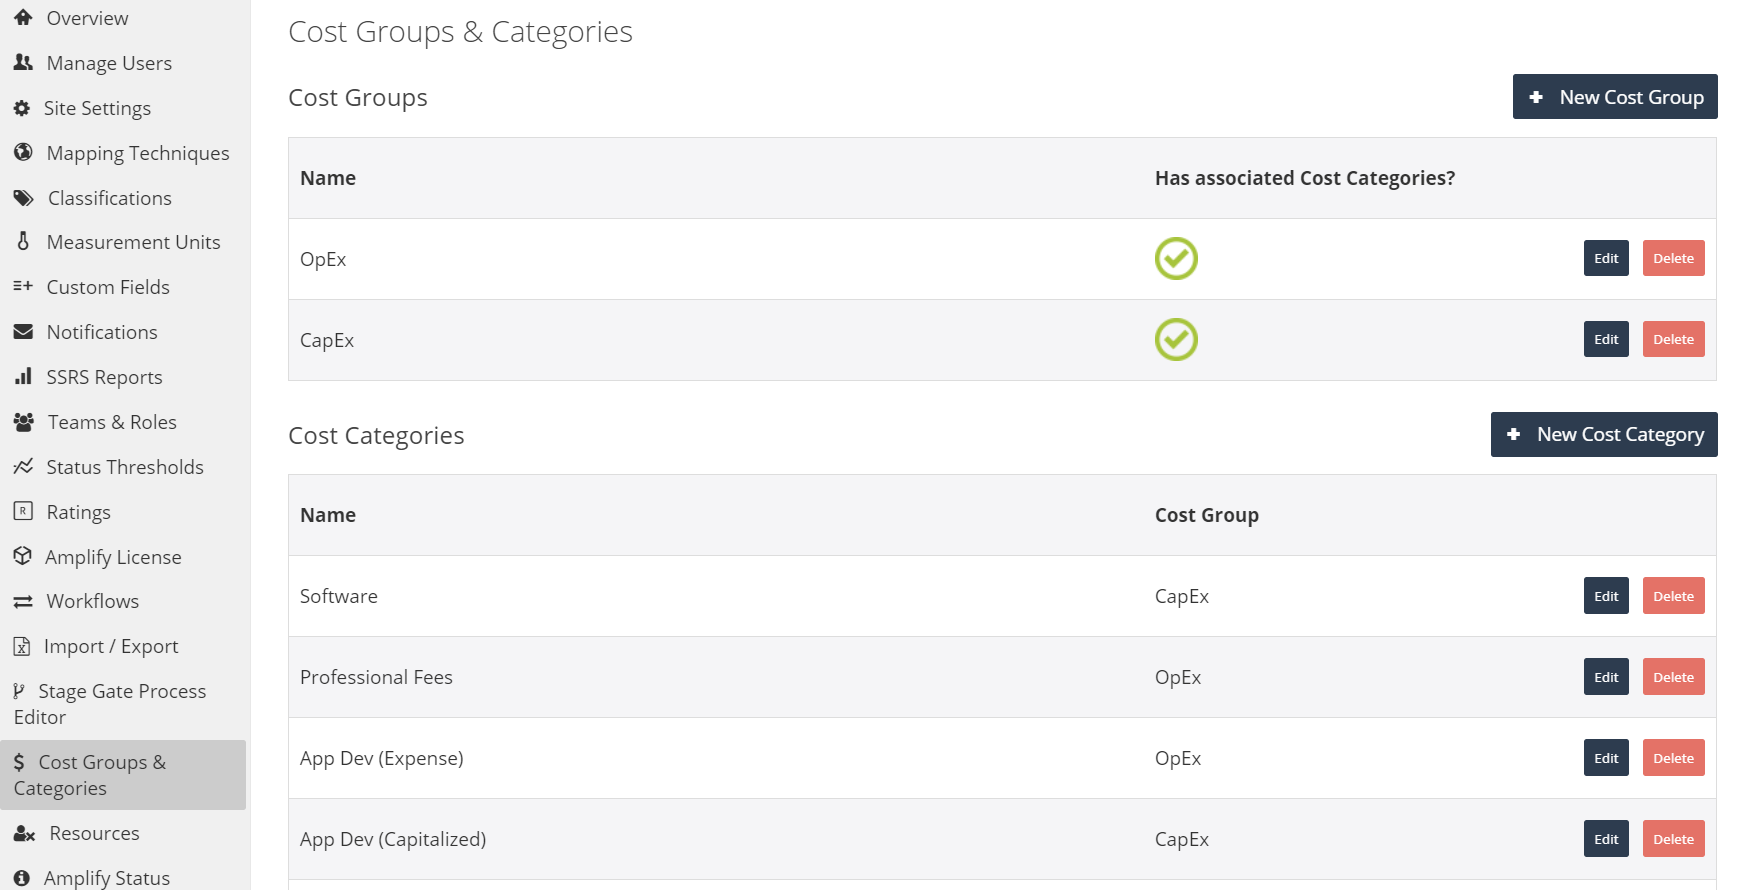Click the Classifications tags icon
This screenshot has height=890, width=1758.
tap(23, 198)
